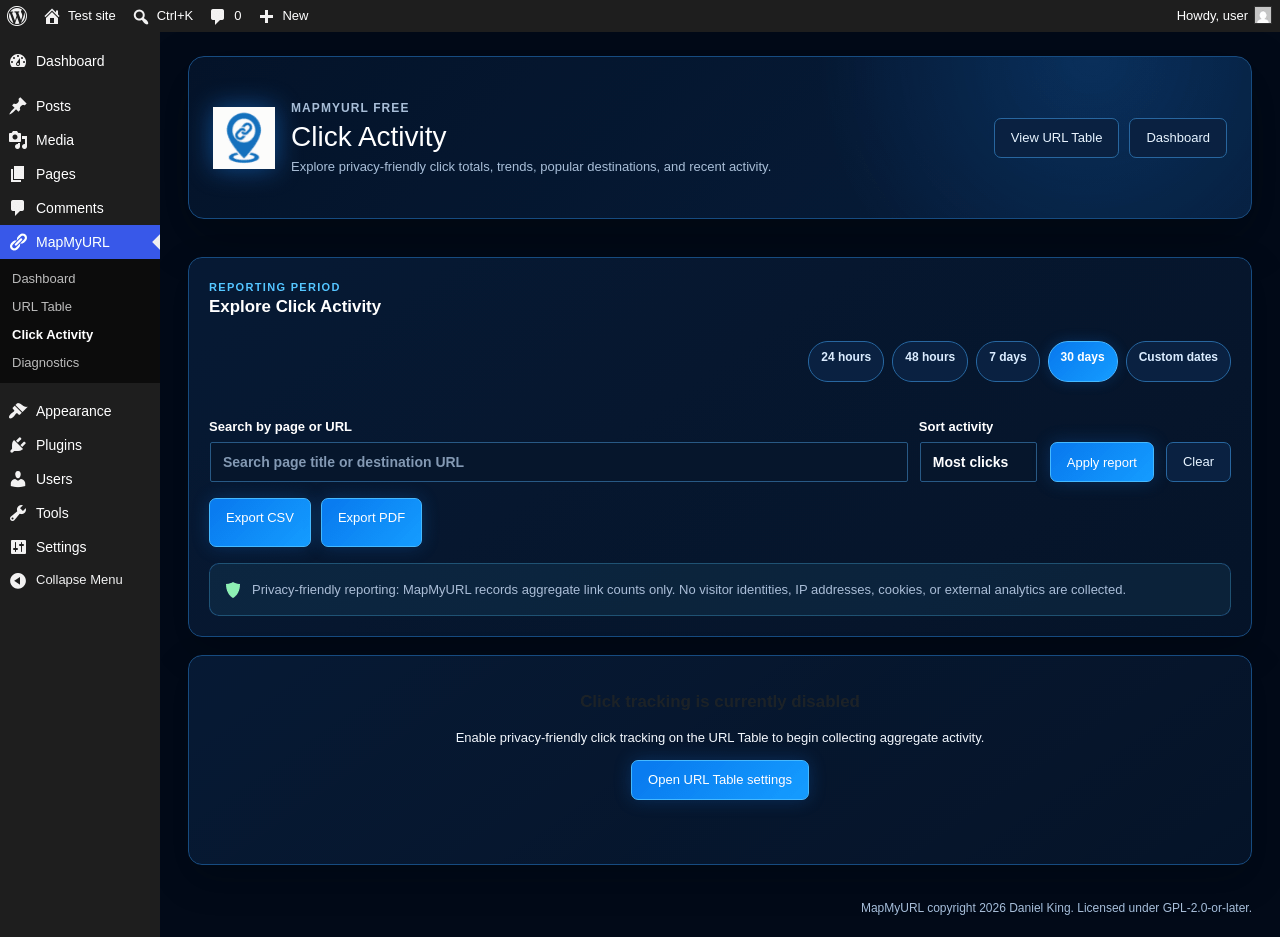This screenshot has width=1280, height=937.
Task: Click the Plugins menu label
Action: tap(59, 445)
